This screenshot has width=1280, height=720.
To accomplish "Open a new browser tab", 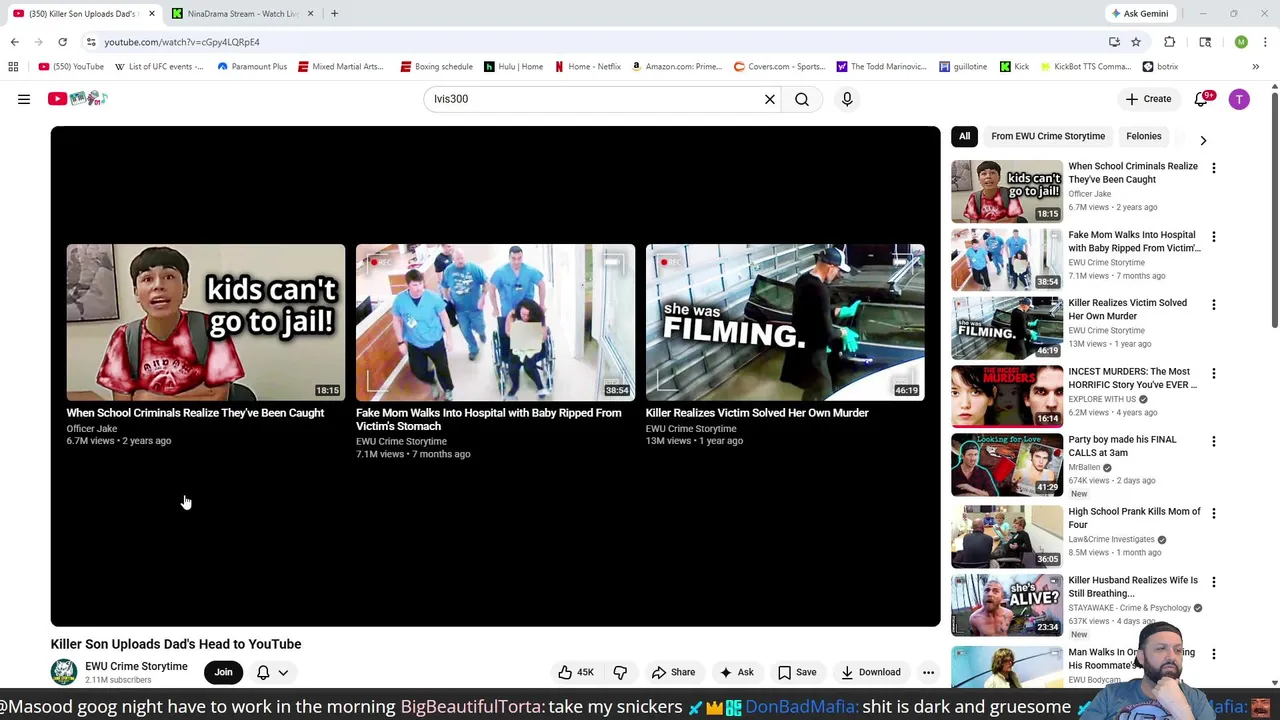I will click(x=334, y=13).
